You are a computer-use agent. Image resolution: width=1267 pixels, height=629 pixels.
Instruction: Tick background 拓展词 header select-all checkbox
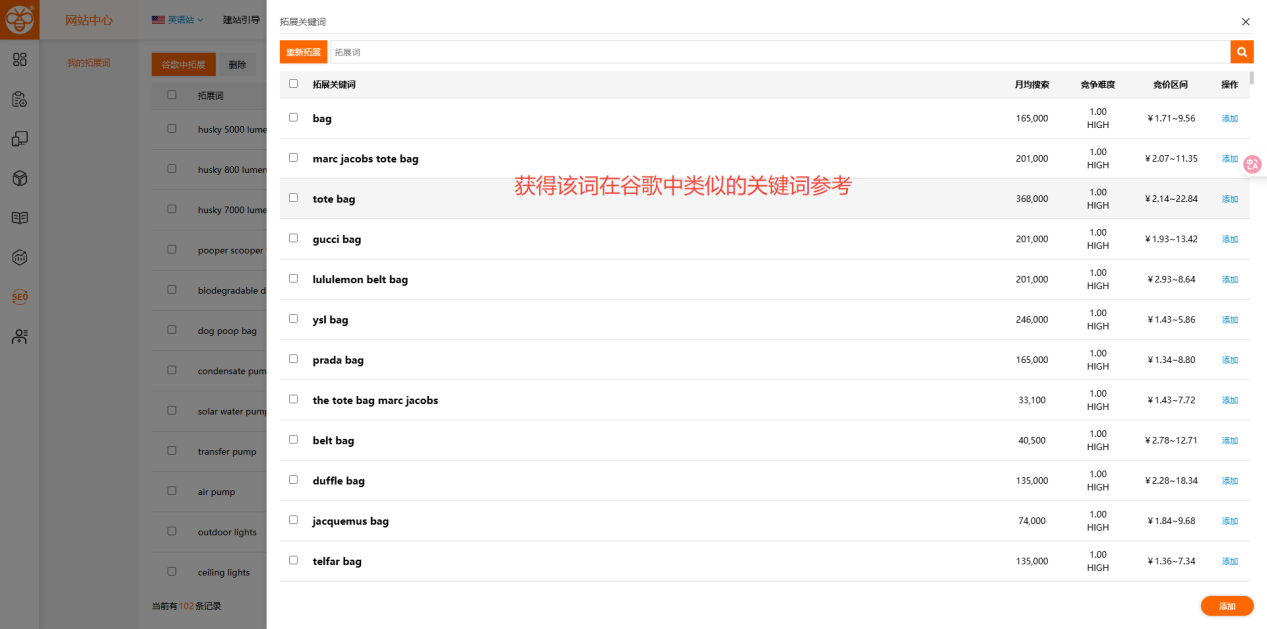click(x=172, y=95)
